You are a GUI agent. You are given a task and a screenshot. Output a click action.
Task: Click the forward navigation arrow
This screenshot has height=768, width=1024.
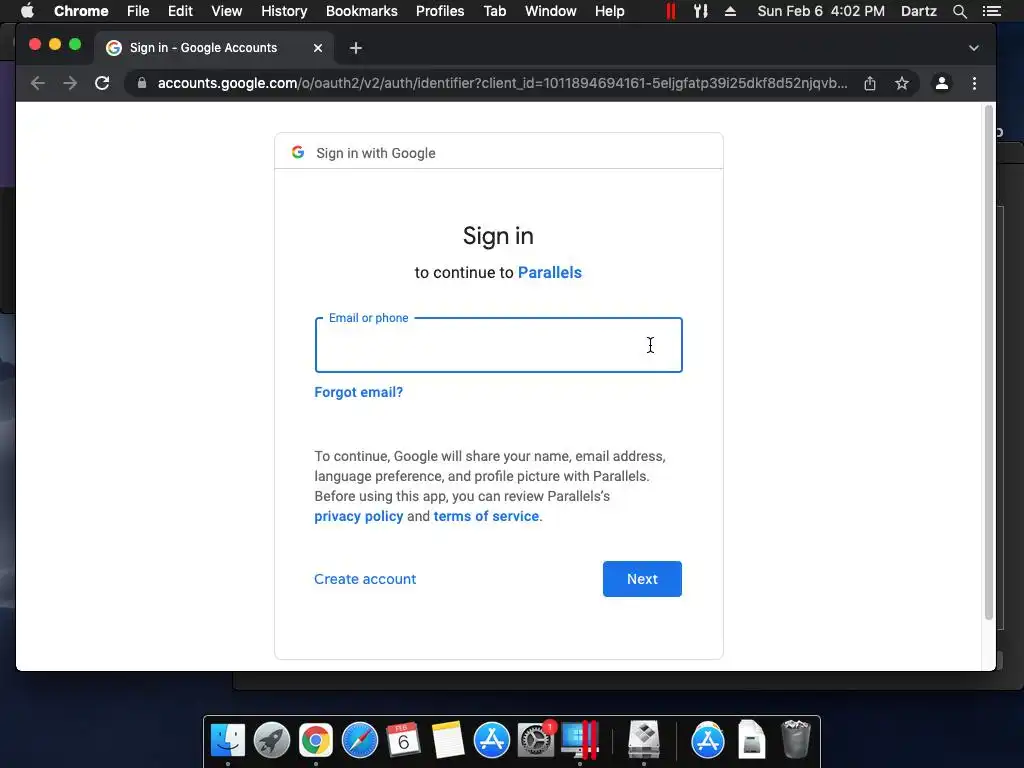[70, 83]
